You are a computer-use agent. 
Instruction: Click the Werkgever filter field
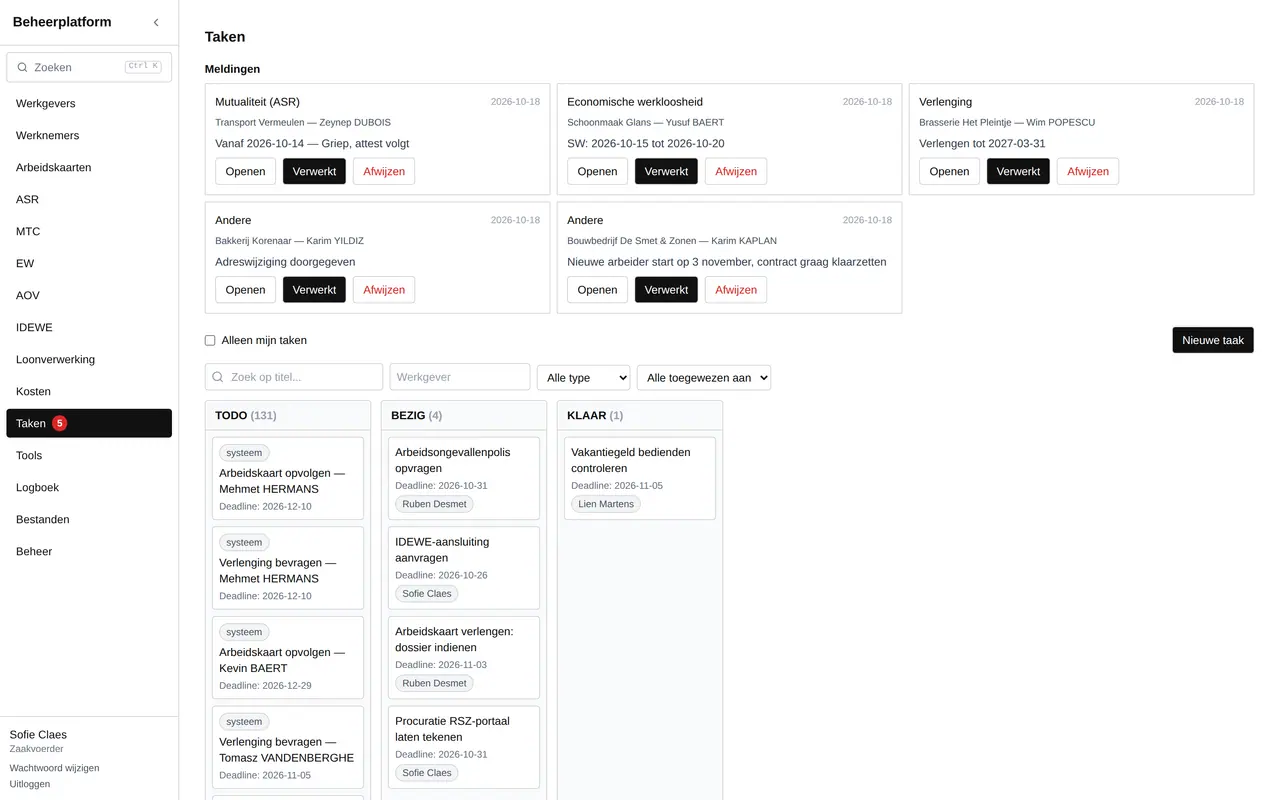[x=460, y=377]
